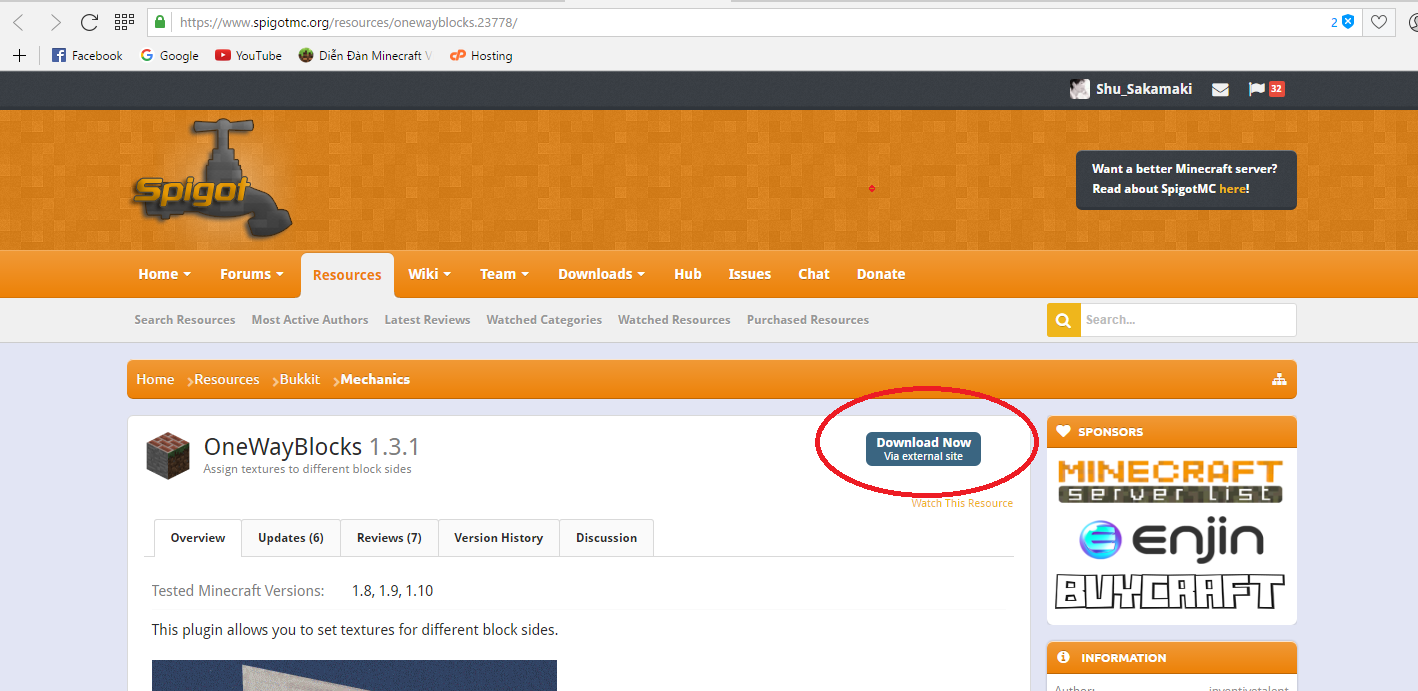The image size is (1418, 691).
Task: Switch to the Discussion tab
Action: (606, 538)
